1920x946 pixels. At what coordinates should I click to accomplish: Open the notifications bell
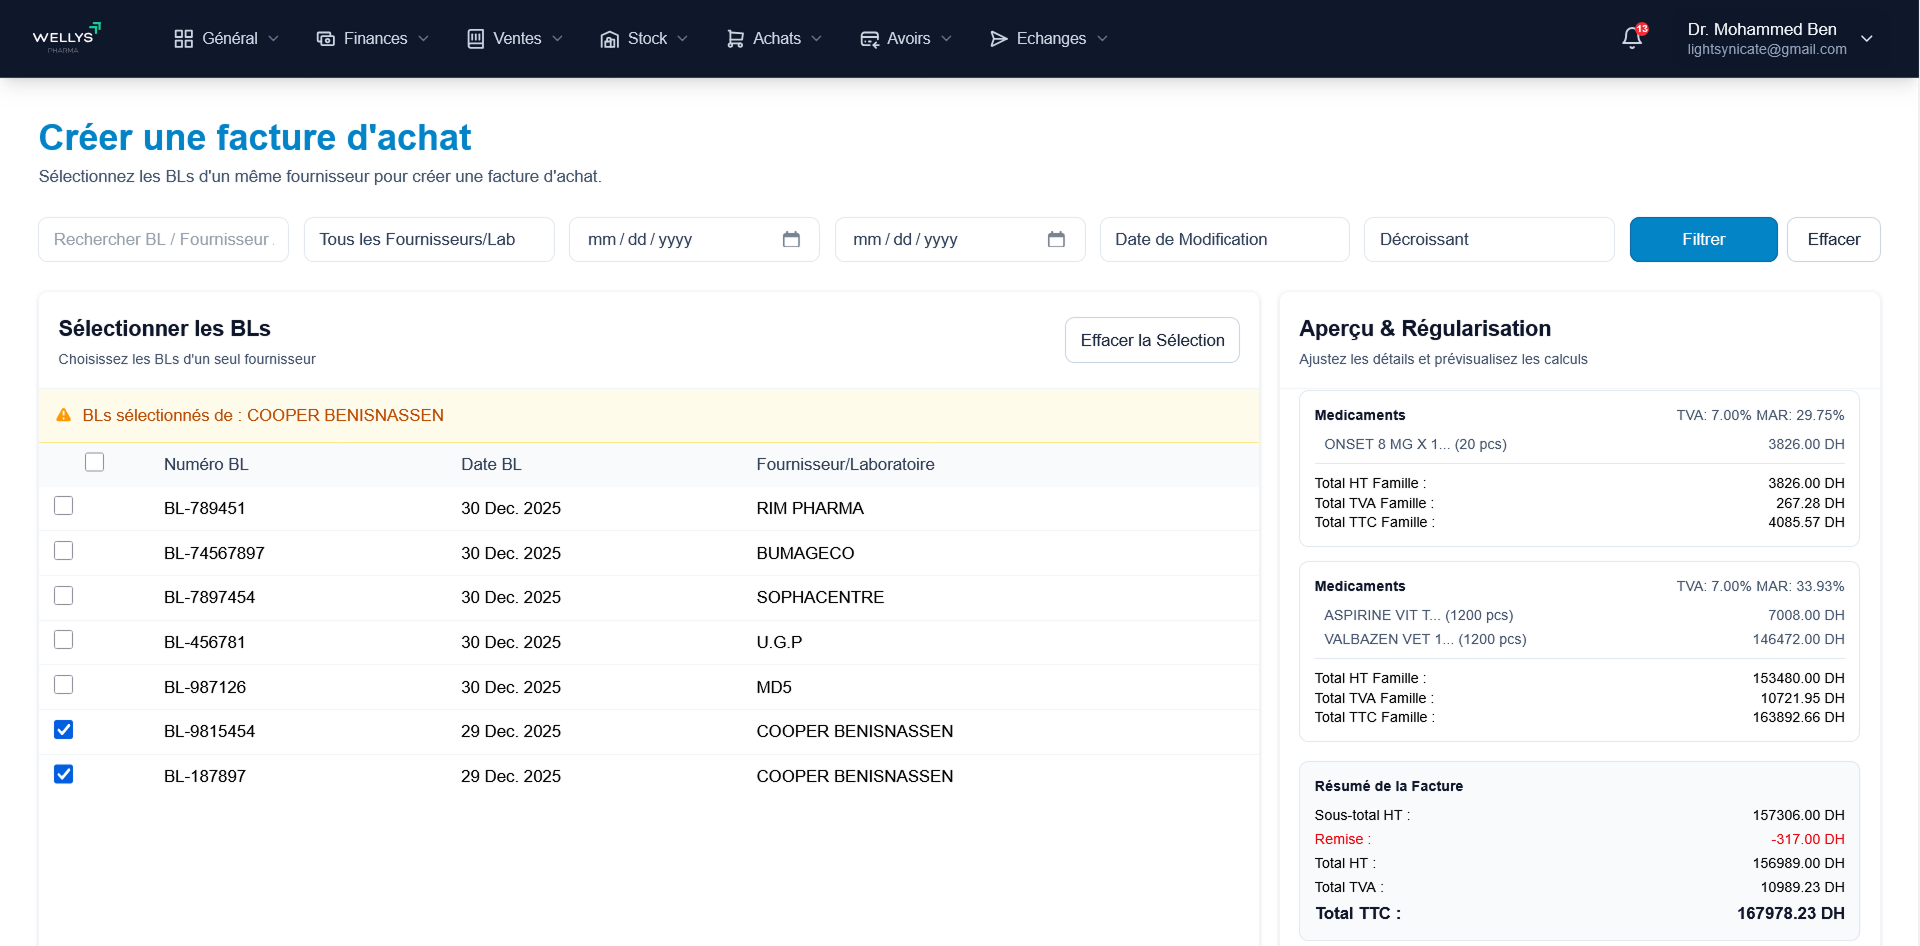pos(1632,38)
